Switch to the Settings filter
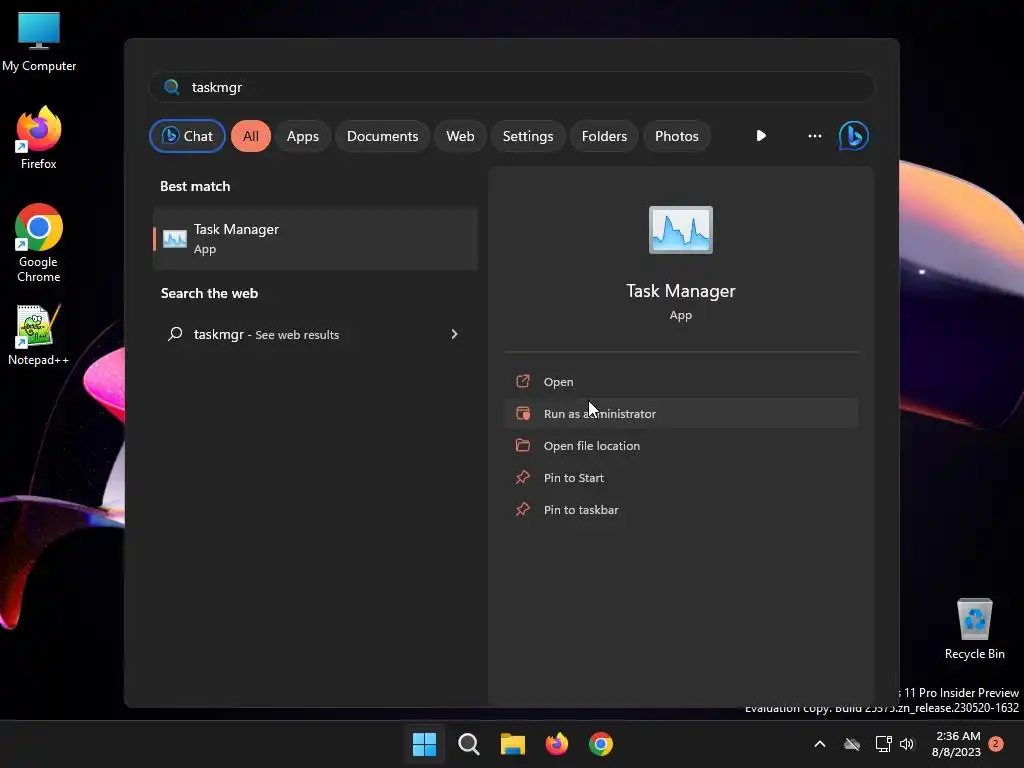This screenshot has width=1024, height=768. pyautogui.click(x=528, y=136)
